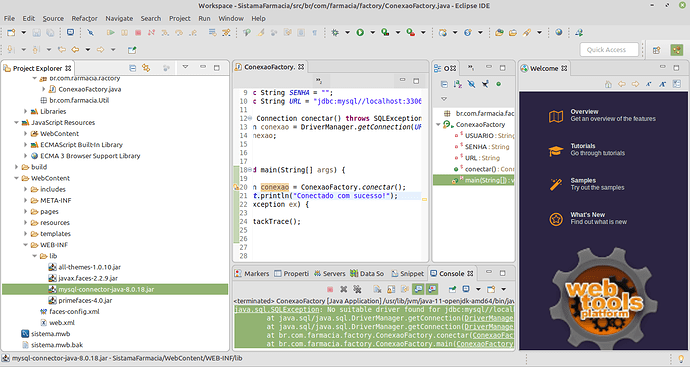Open the Refactor menu
The width and height of the screenshot is (690, 367).
click(84, 18)
